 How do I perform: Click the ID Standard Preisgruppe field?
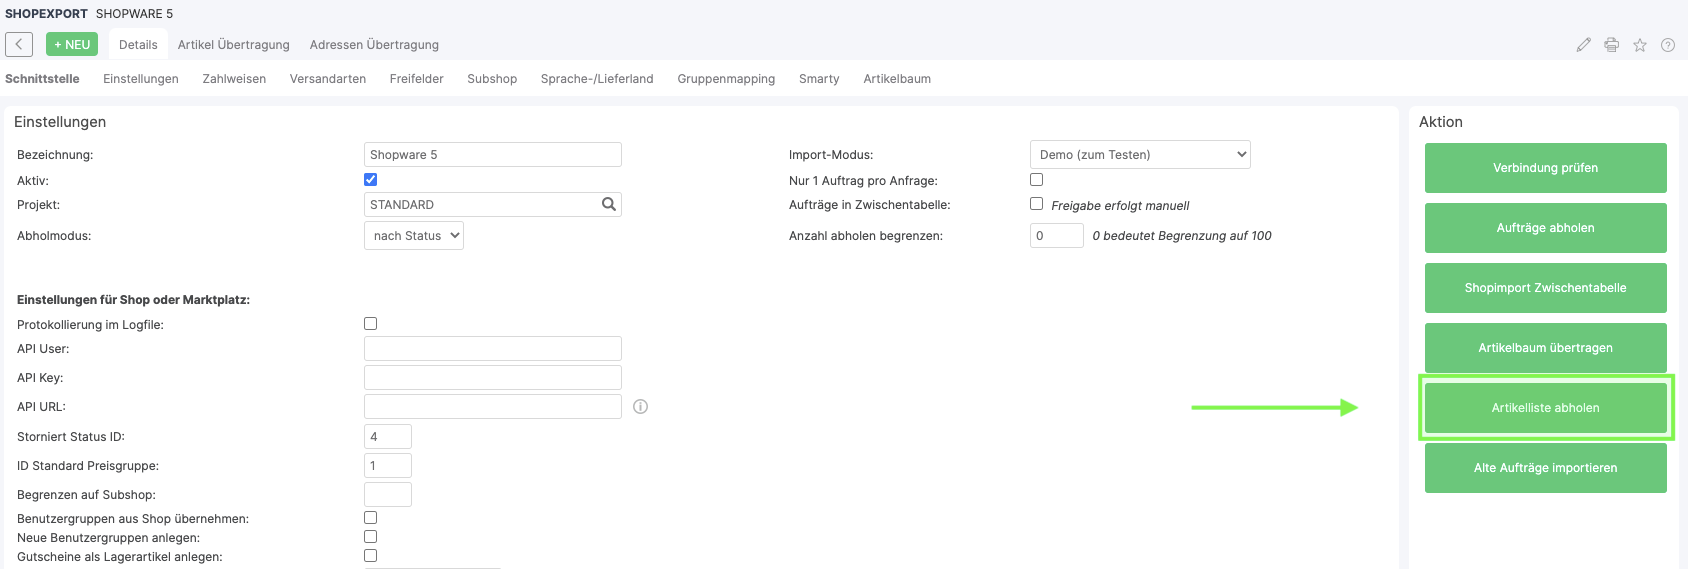[x=388, y=466]
